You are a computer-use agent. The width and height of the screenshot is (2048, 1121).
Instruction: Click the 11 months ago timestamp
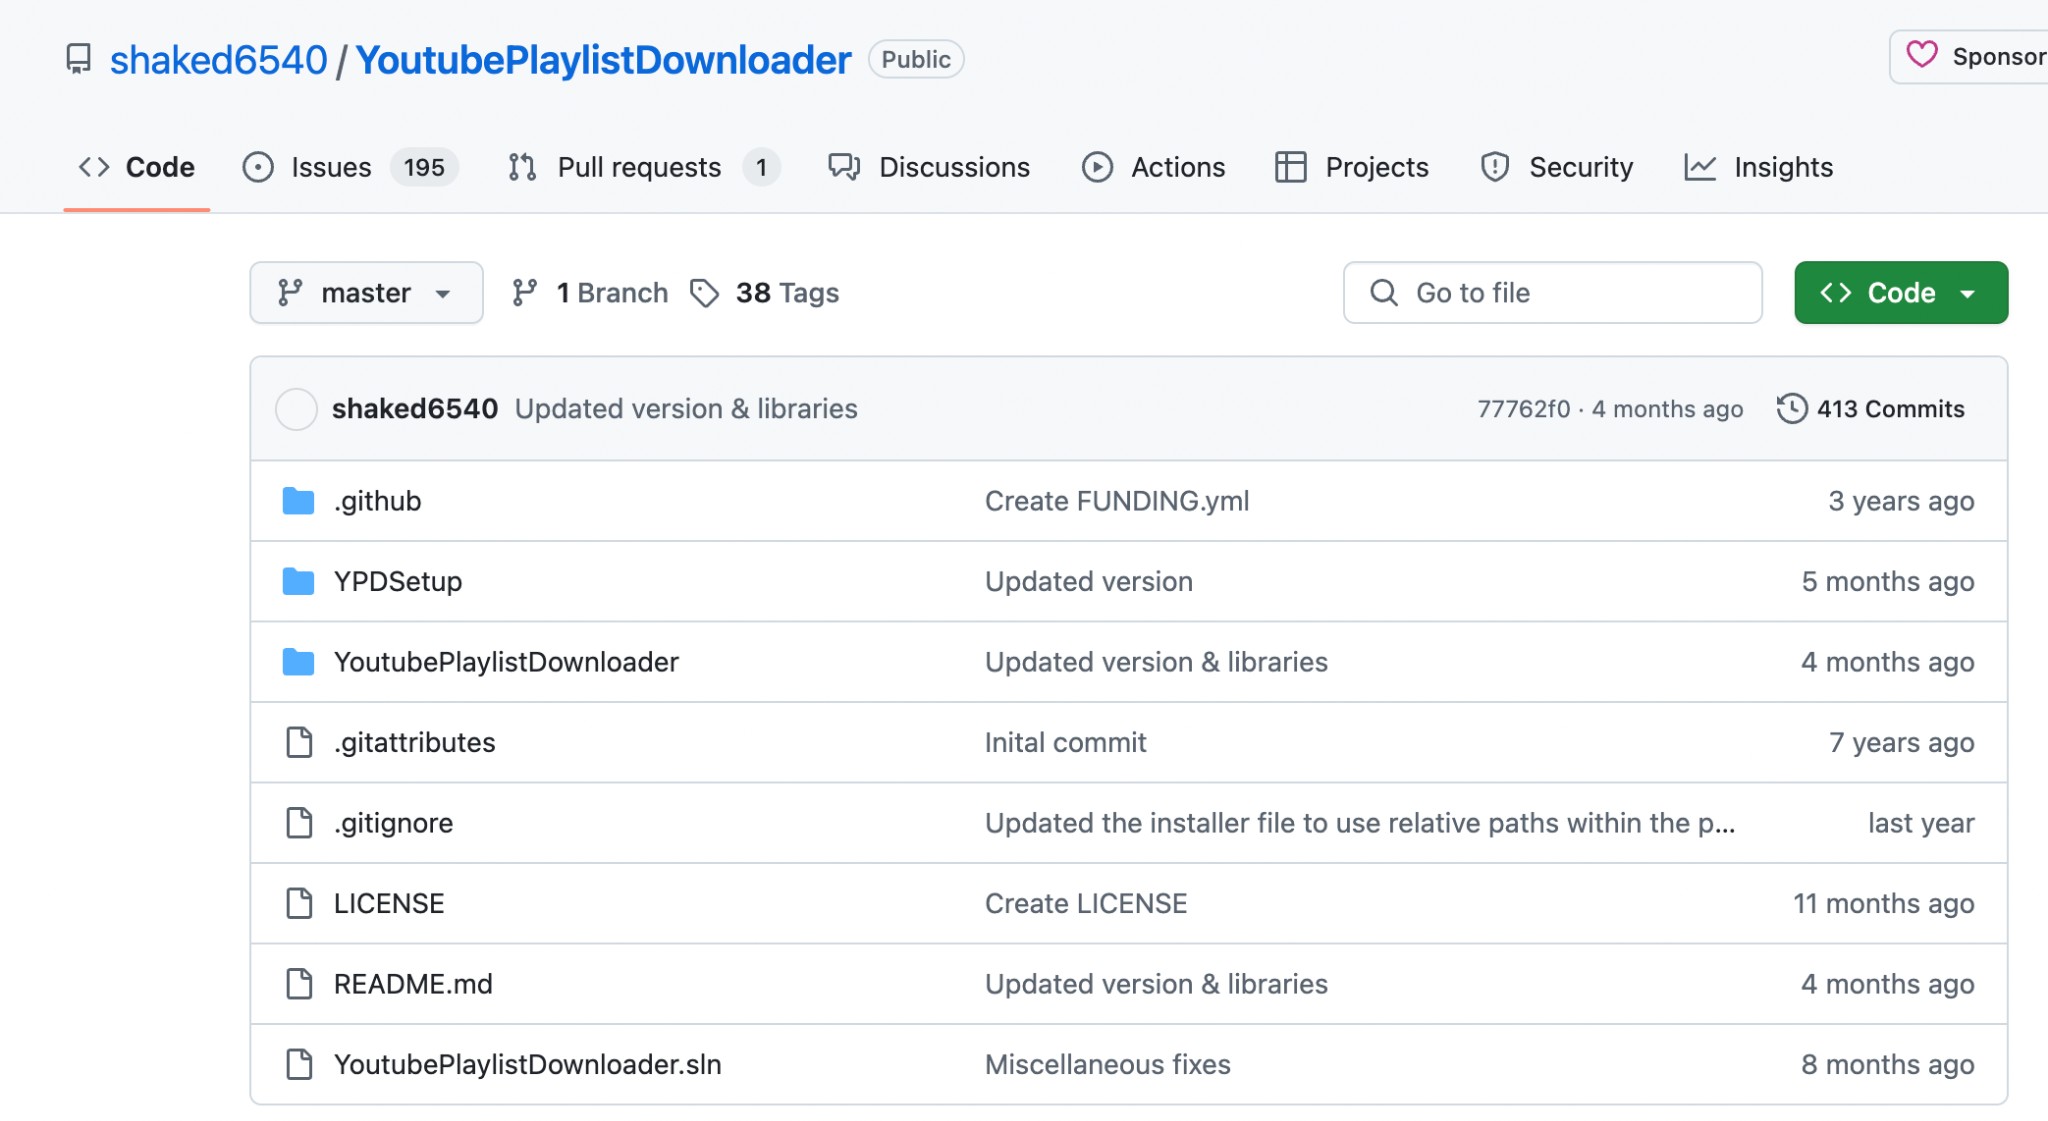coord(1884,903)
